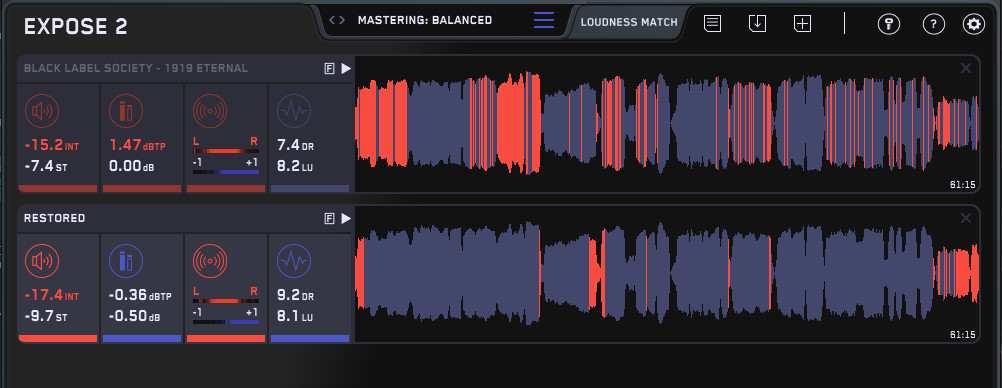Toggle the F filter button on Black Label Society track

(329, 69)
